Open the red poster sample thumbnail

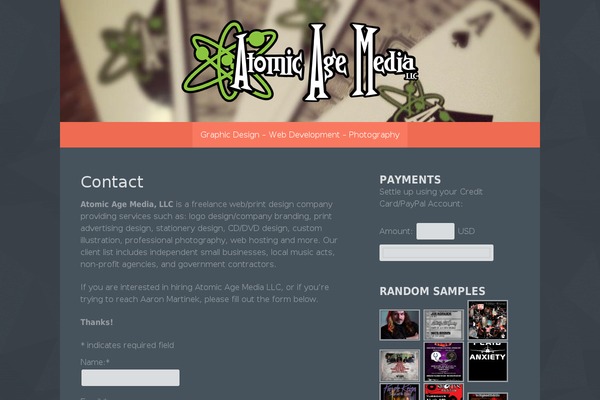pos(443,392)
